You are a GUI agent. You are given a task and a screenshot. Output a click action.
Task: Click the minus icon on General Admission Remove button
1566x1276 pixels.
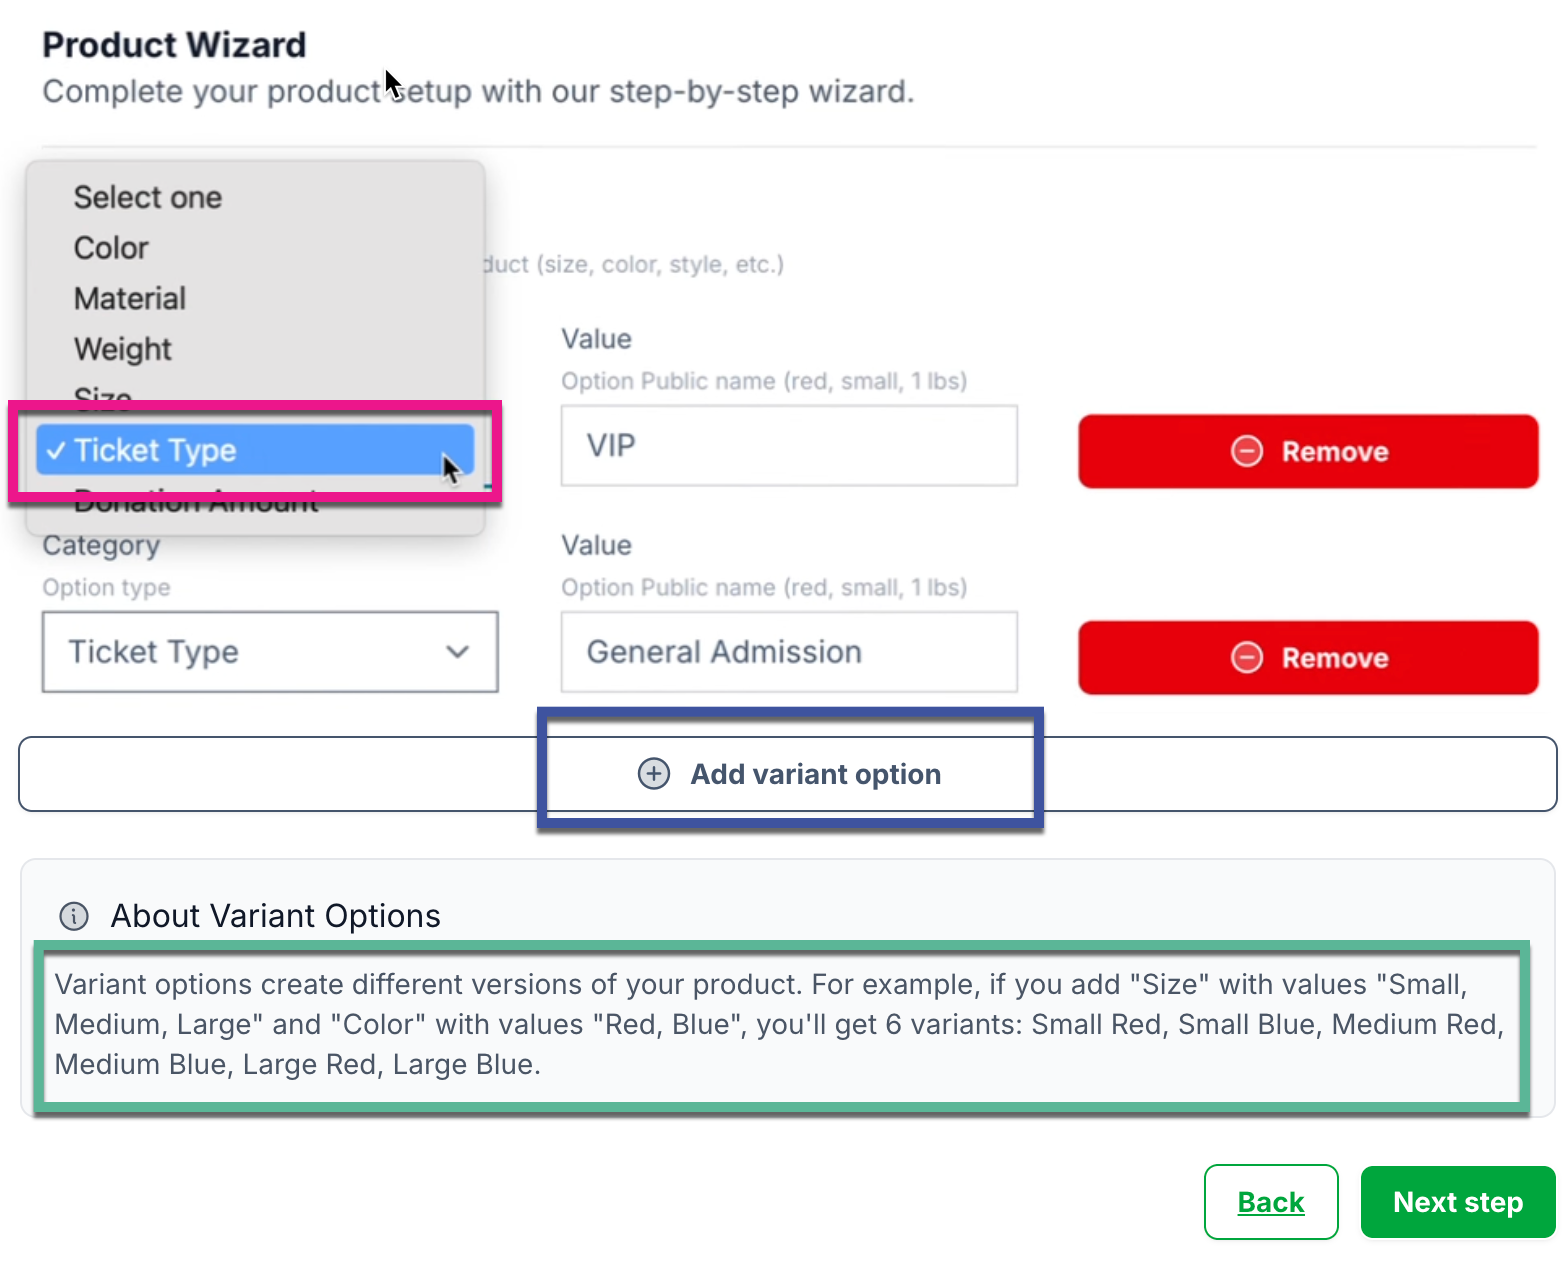[x=1247, y=658]
